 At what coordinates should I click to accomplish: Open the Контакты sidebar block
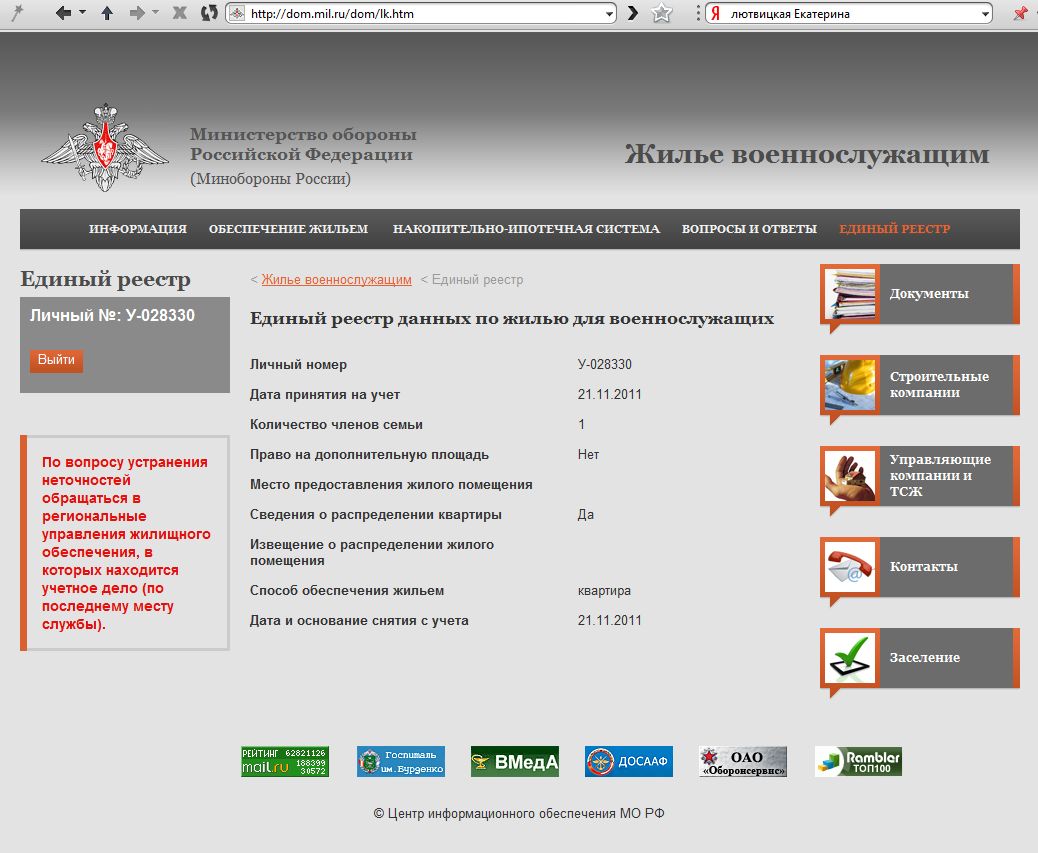[x=920, y=567]
